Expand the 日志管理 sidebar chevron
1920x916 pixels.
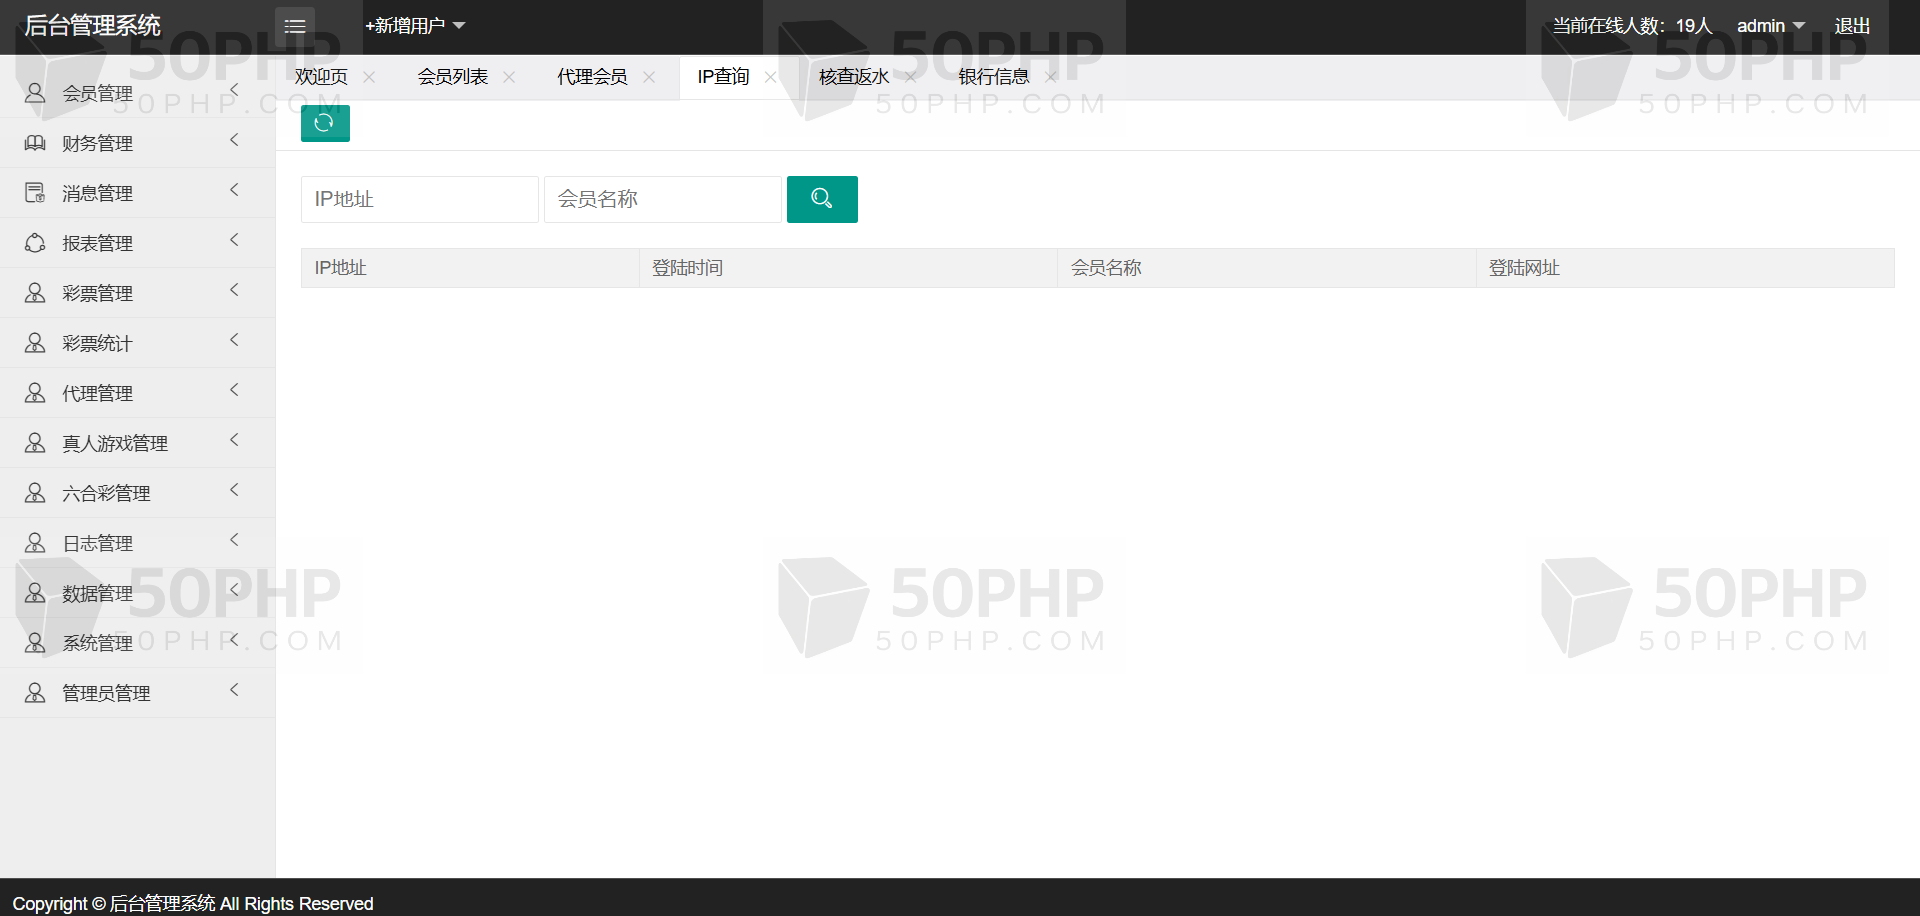[234, 540]
